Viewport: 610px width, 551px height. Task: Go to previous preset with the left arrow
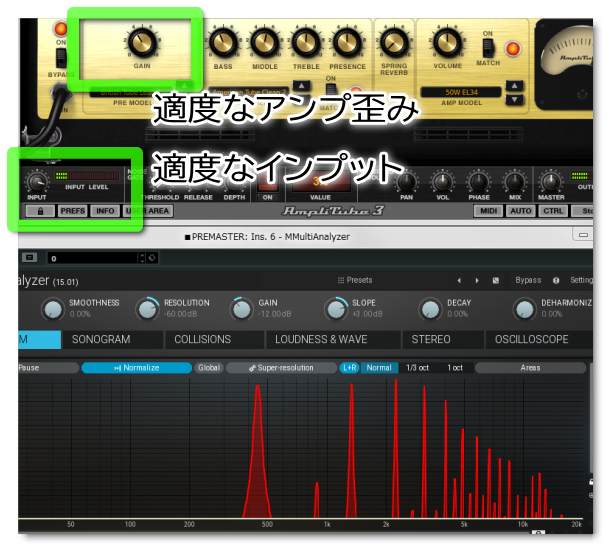click(x=459, y=280)
